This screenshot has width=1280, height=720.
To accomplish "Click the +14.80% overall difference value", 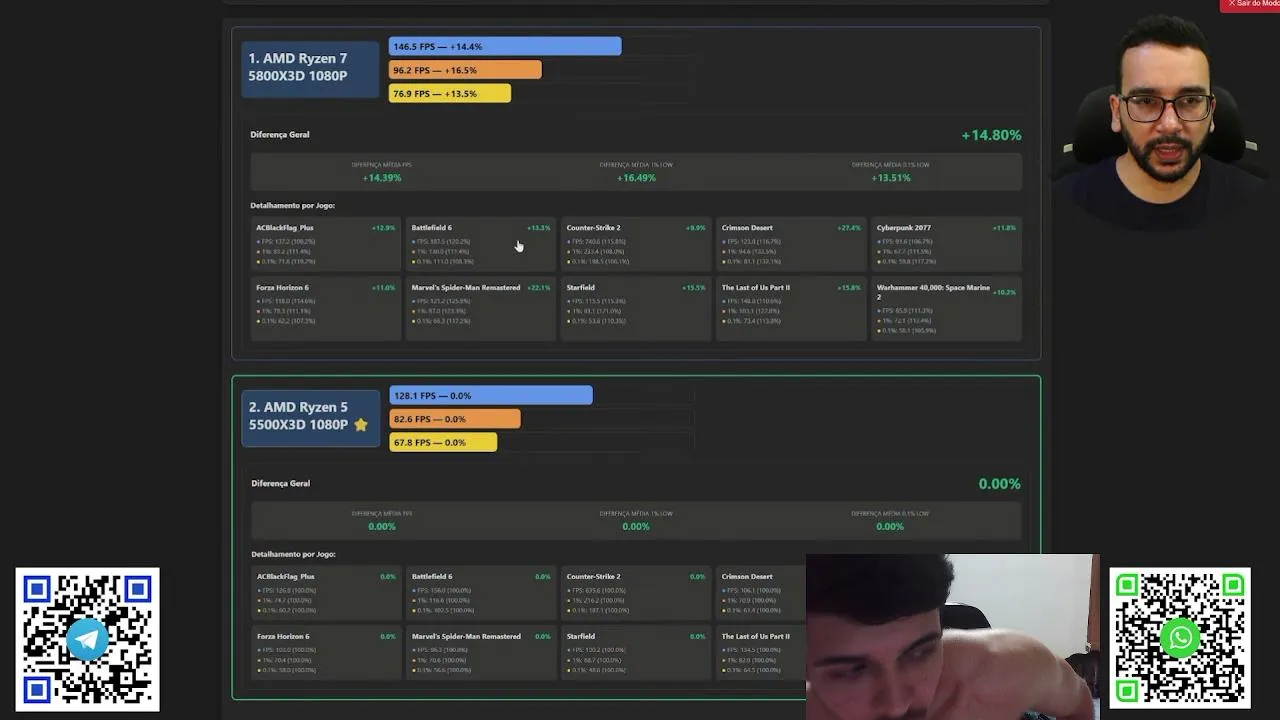I will [x=991, y=135].
